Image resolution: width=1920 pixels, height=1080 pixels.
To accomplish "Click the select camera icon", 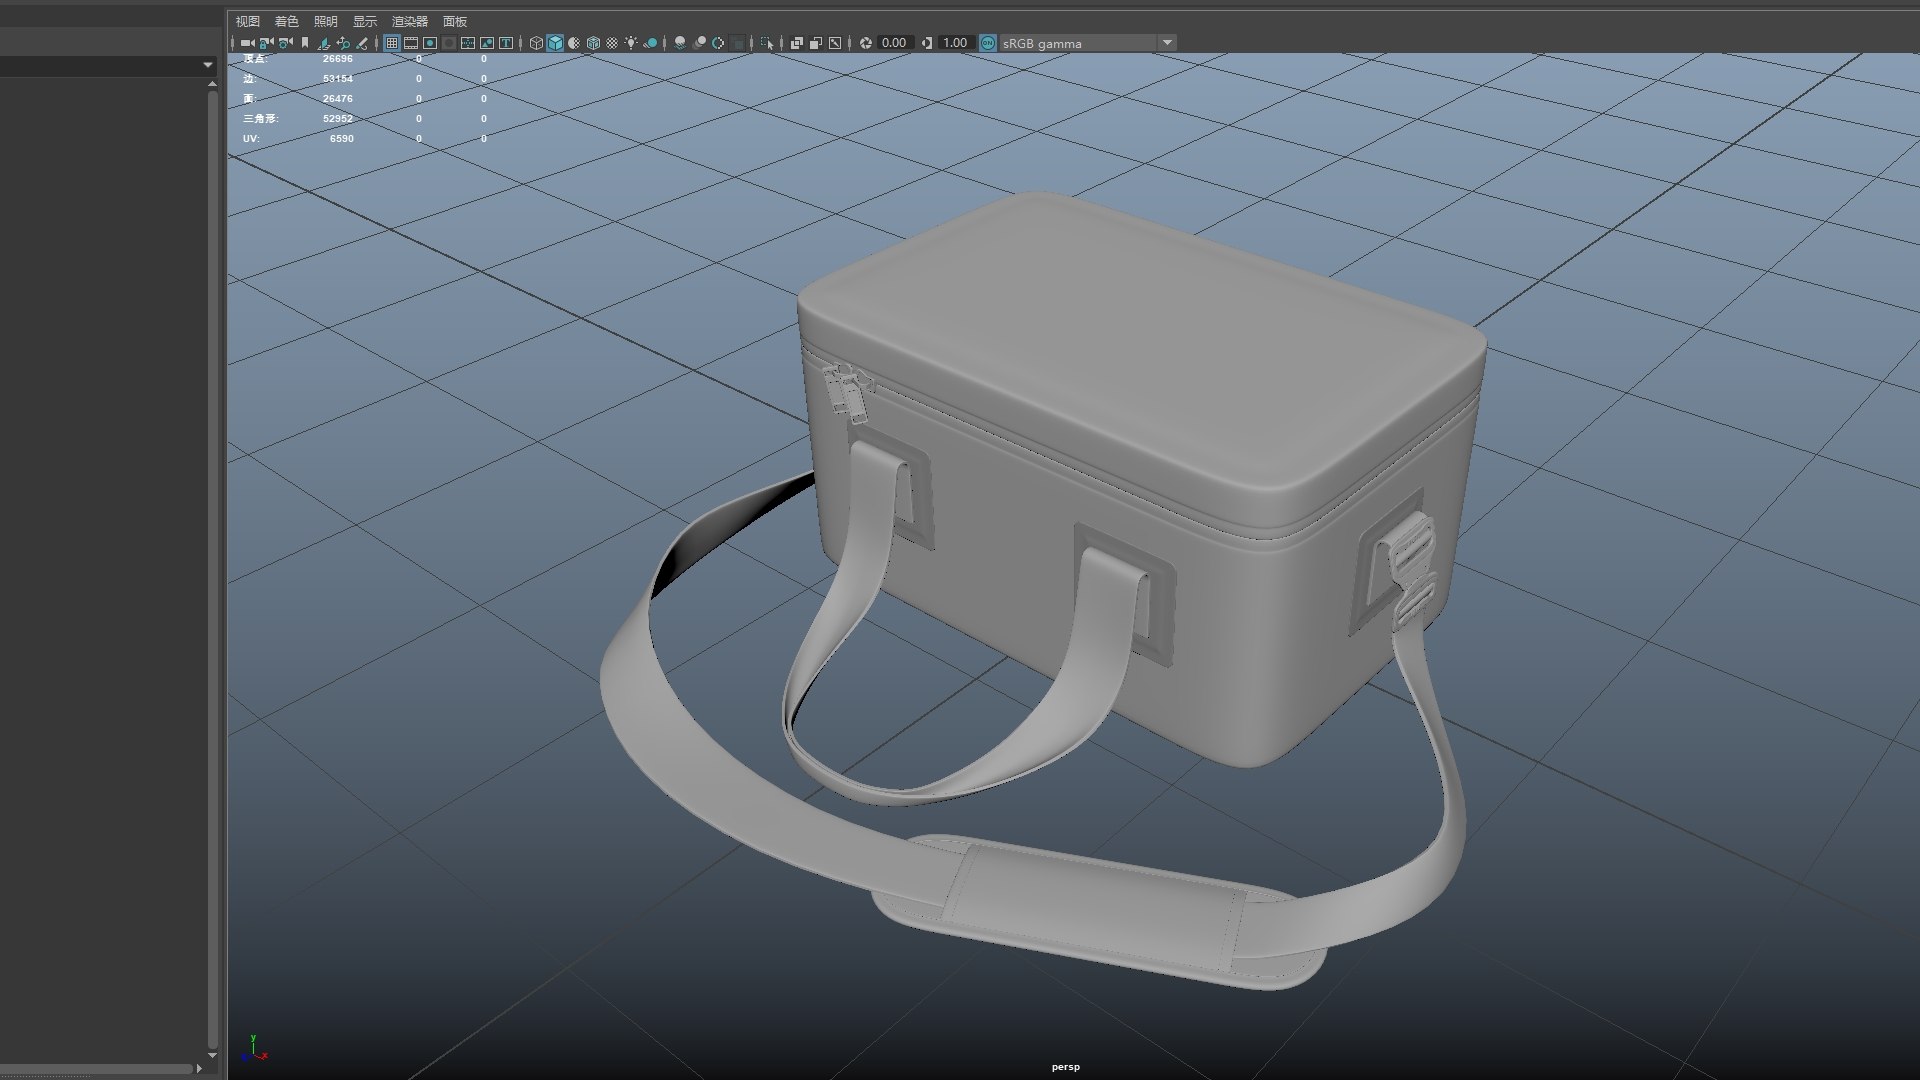I will pos(246,43).
